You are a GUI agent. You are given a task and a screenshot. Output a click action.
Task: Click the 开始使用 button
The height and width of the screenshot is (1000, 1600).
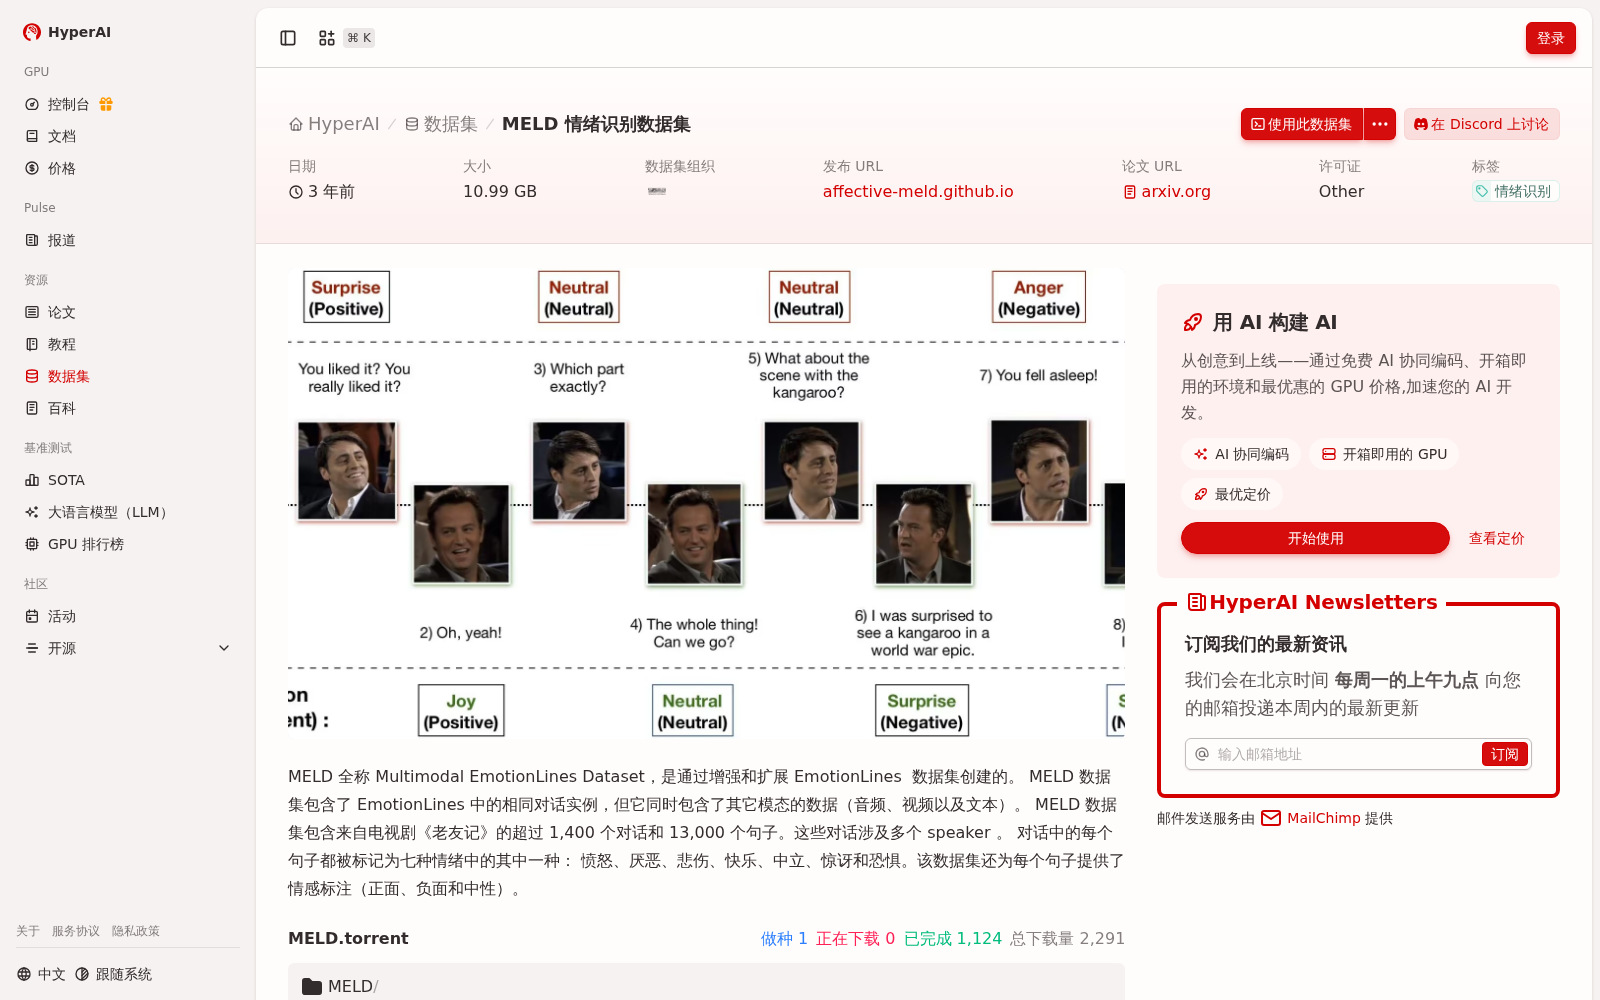[1315, 538]
